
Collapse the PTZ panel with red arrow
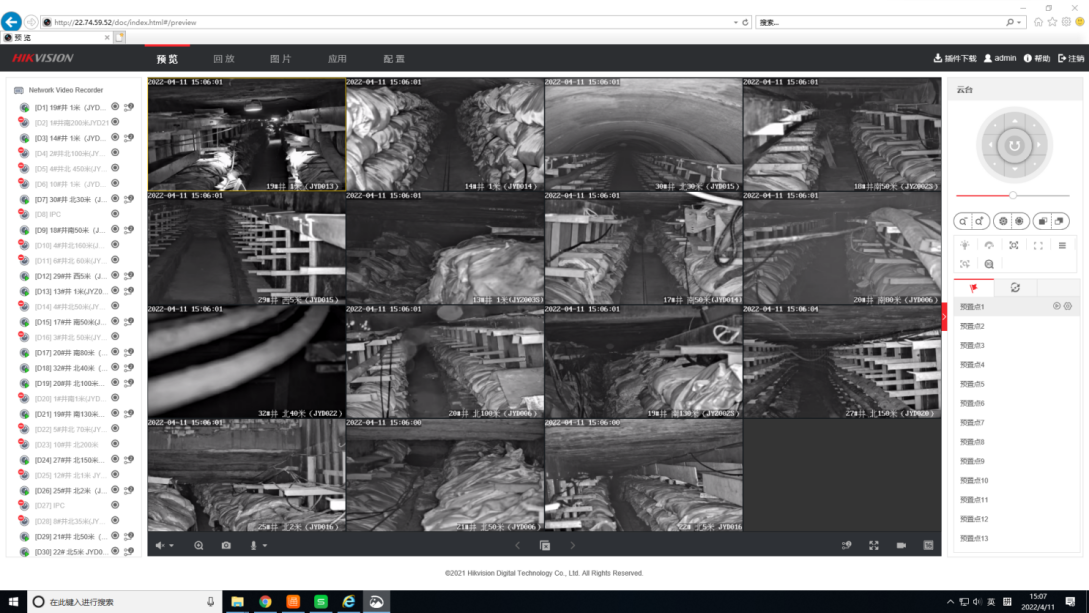(945, 317)
